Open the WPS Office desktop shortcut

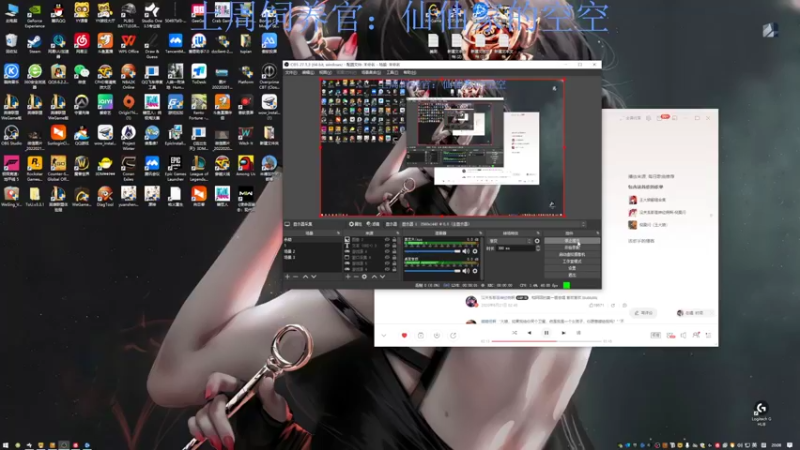[x=128, y=44]
